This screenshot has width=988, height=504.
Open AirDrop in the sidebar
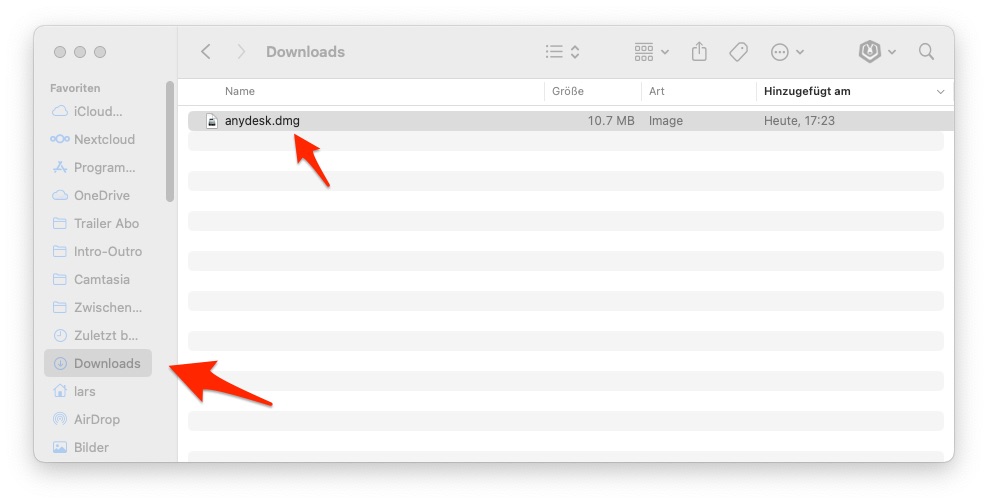tap(98, 419)
